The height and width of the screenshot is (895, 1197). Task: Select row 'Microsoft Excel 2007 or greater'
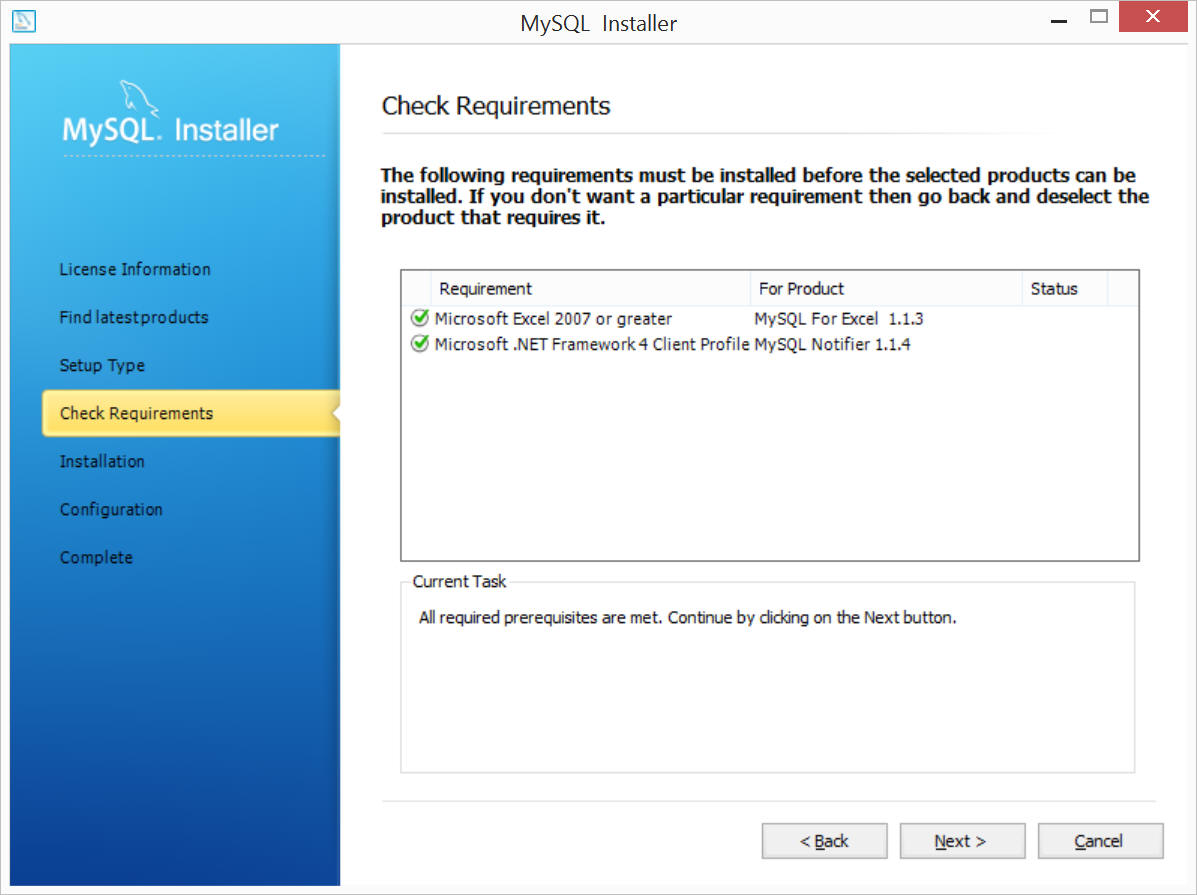point(770,318)
